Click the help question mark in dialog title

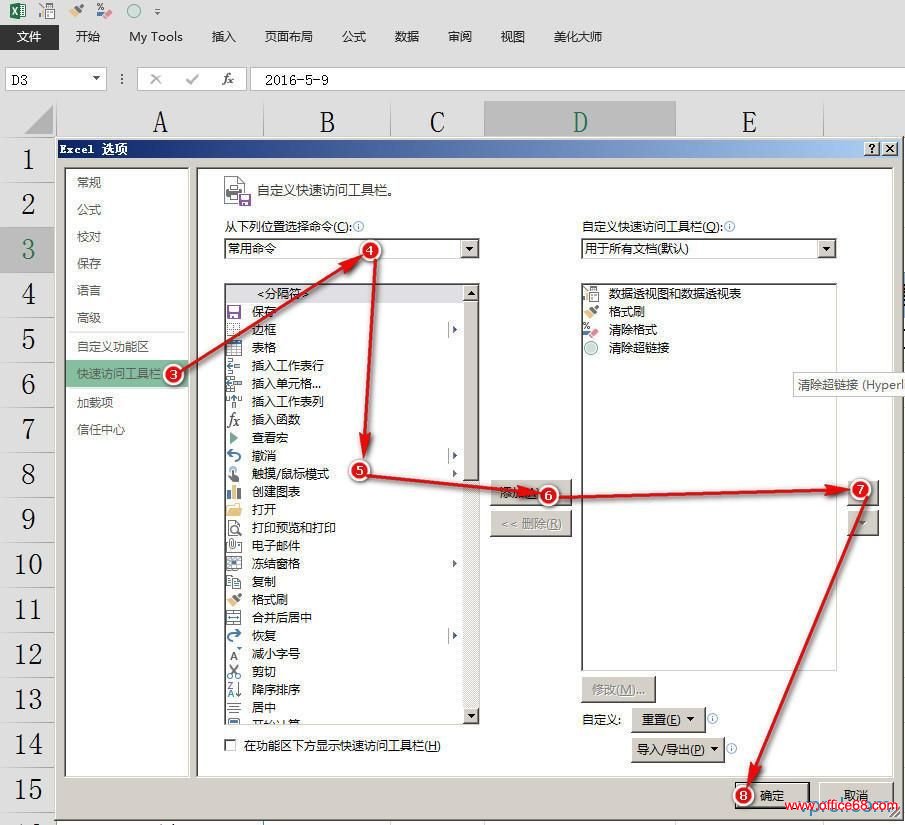click(872, 149)
